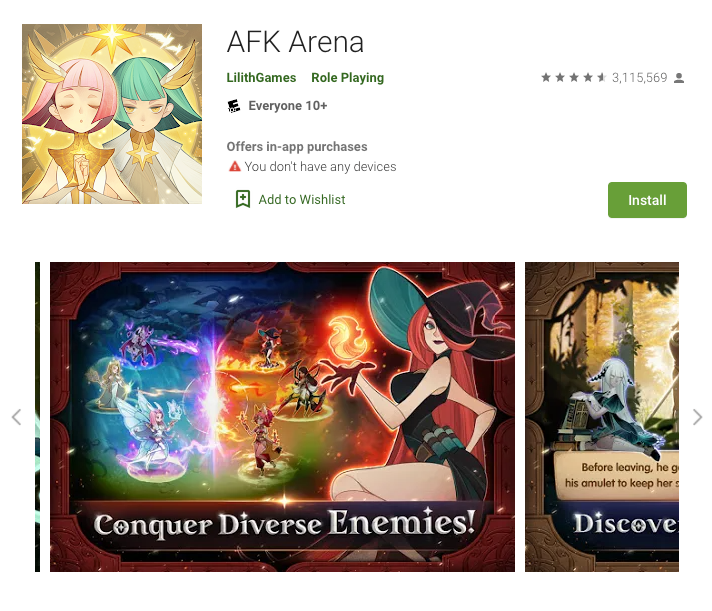
Task: Show previous screenshot with left arrow
Action: tap(16, 417)
